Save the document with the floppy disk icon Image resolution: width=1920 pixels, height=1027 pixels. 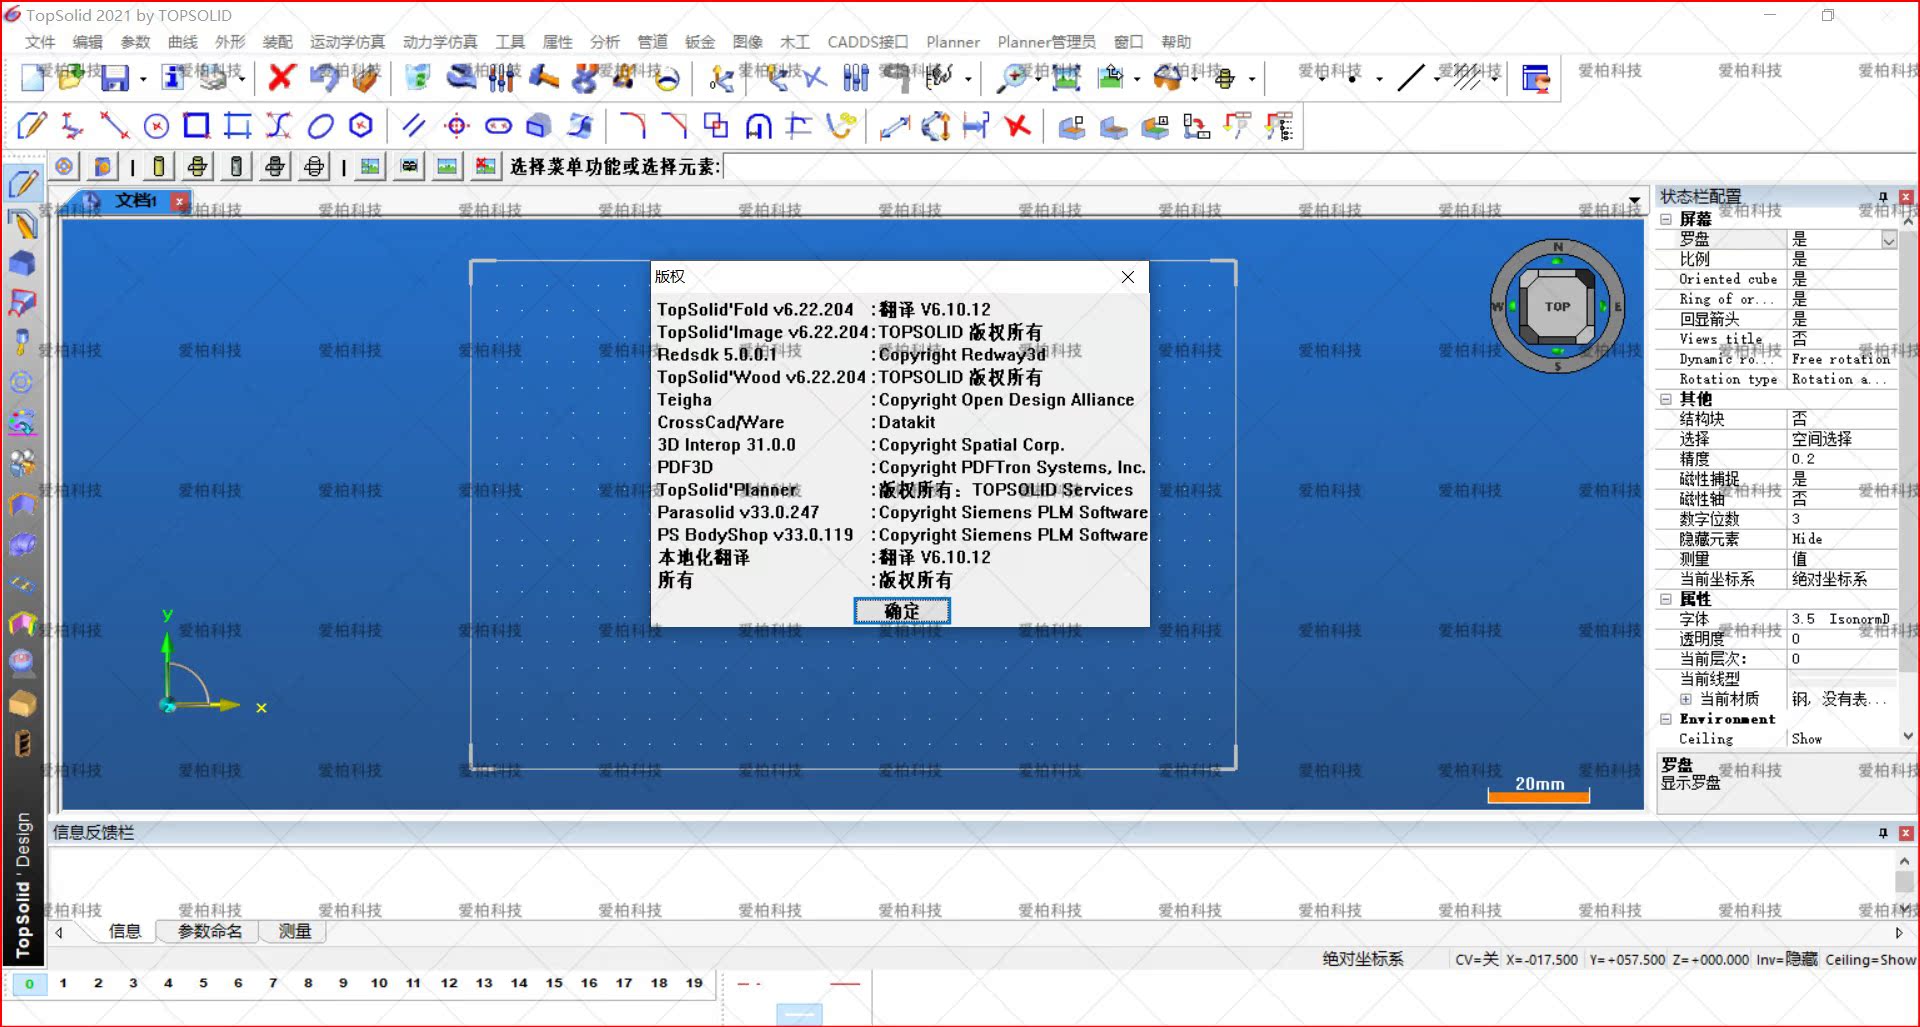click(116, 77)
